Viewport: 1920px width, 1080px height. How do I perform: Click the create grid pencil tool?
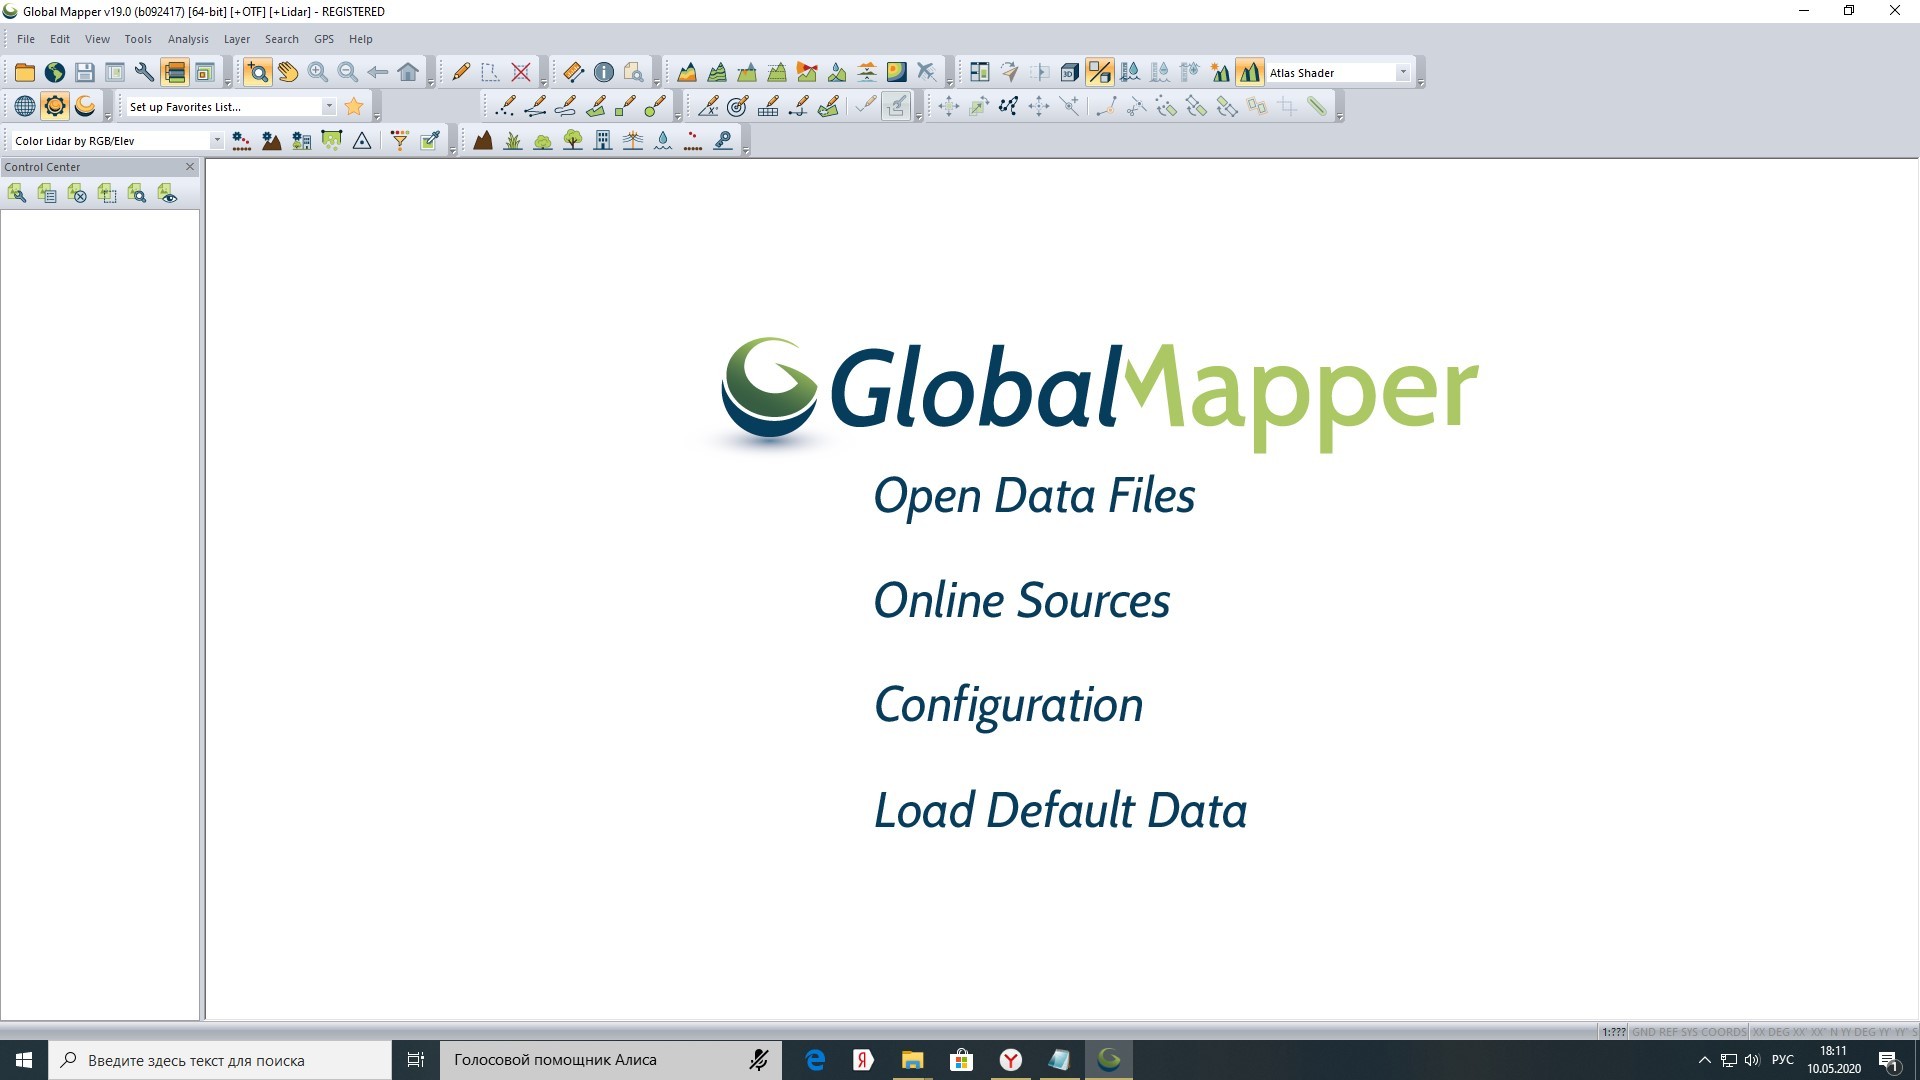(x=768, y=106)
